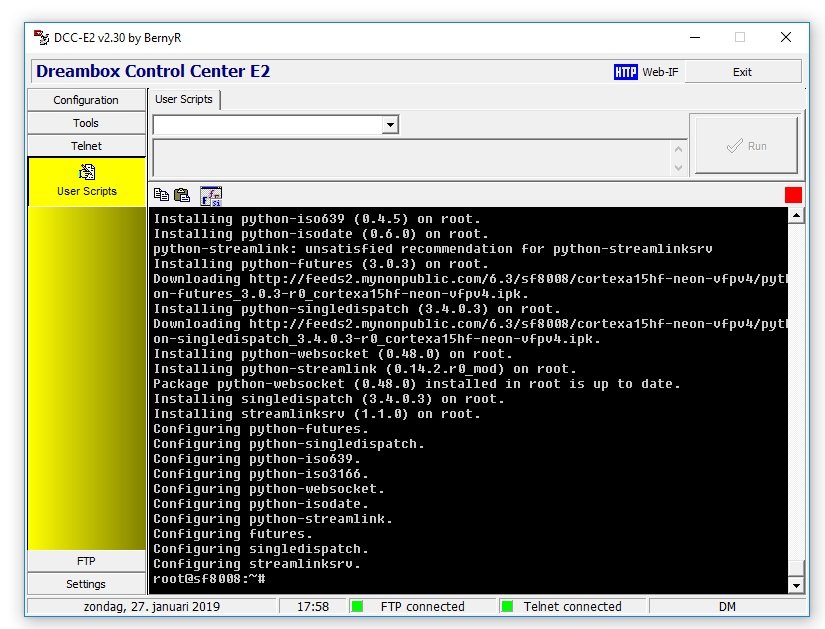825x629 pixels.
Task: Click the paste clipboard icon
Action: coord(181,195)
